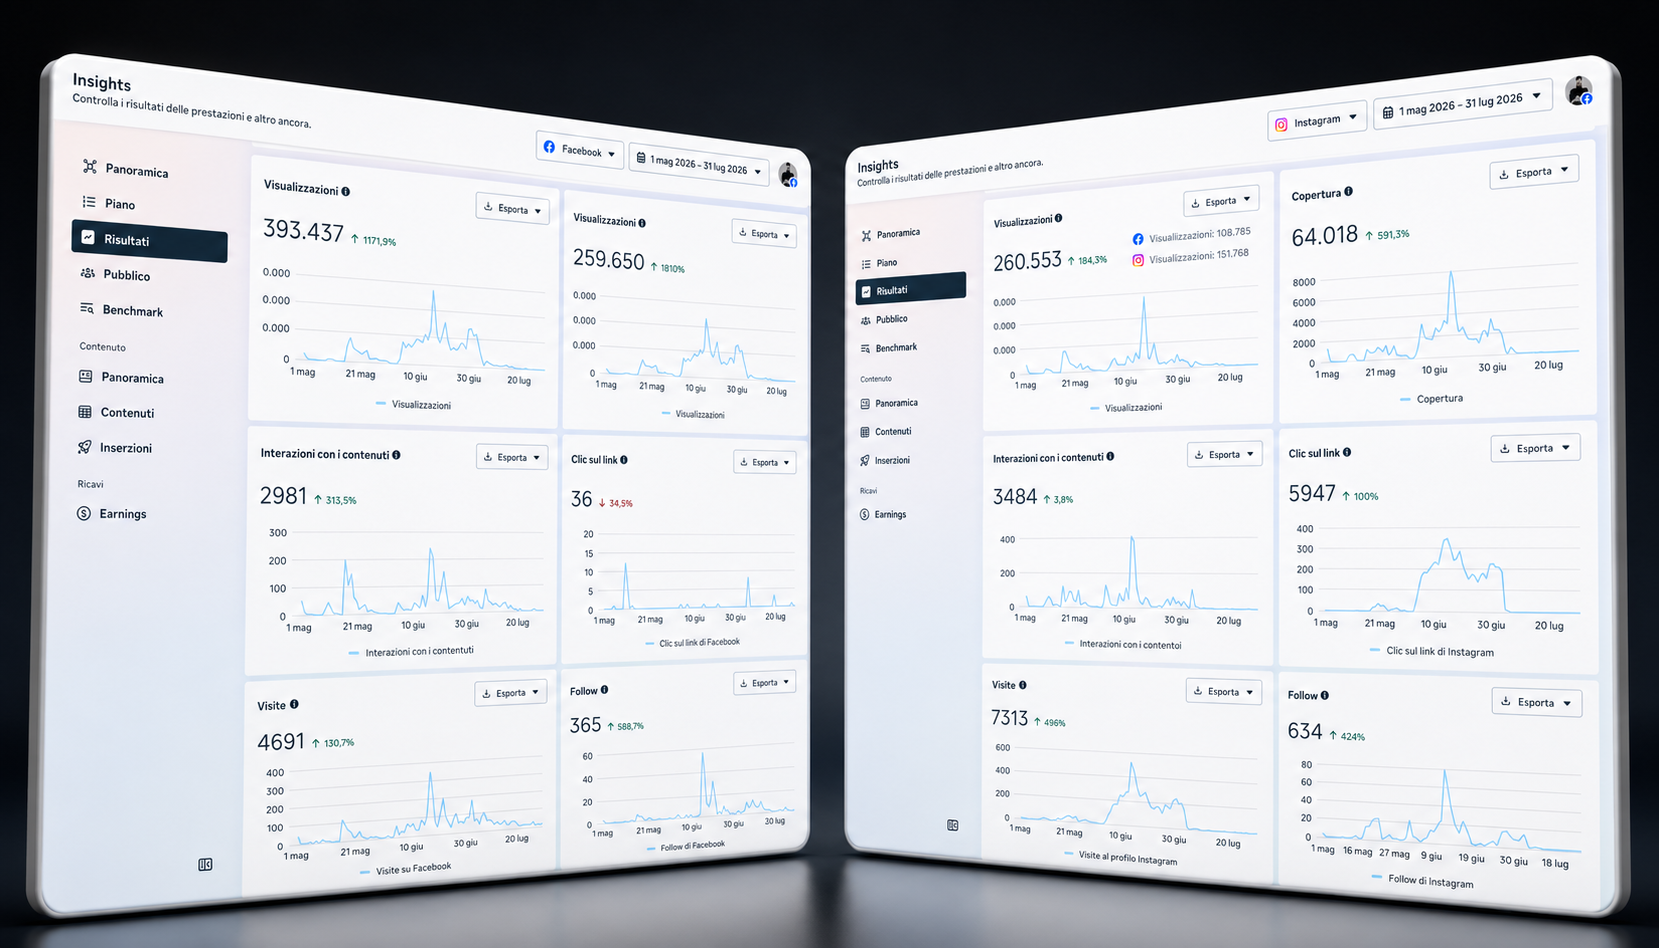Click content Panoramica icon in left panel
The image size is (1659, 948).
[85, 377]
